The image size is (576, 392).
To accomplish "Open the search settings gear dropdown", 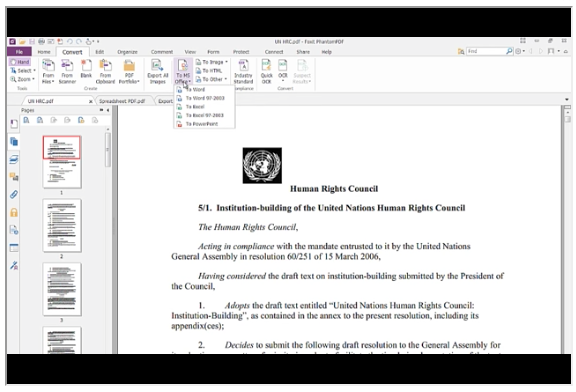I will coord(519,51).
